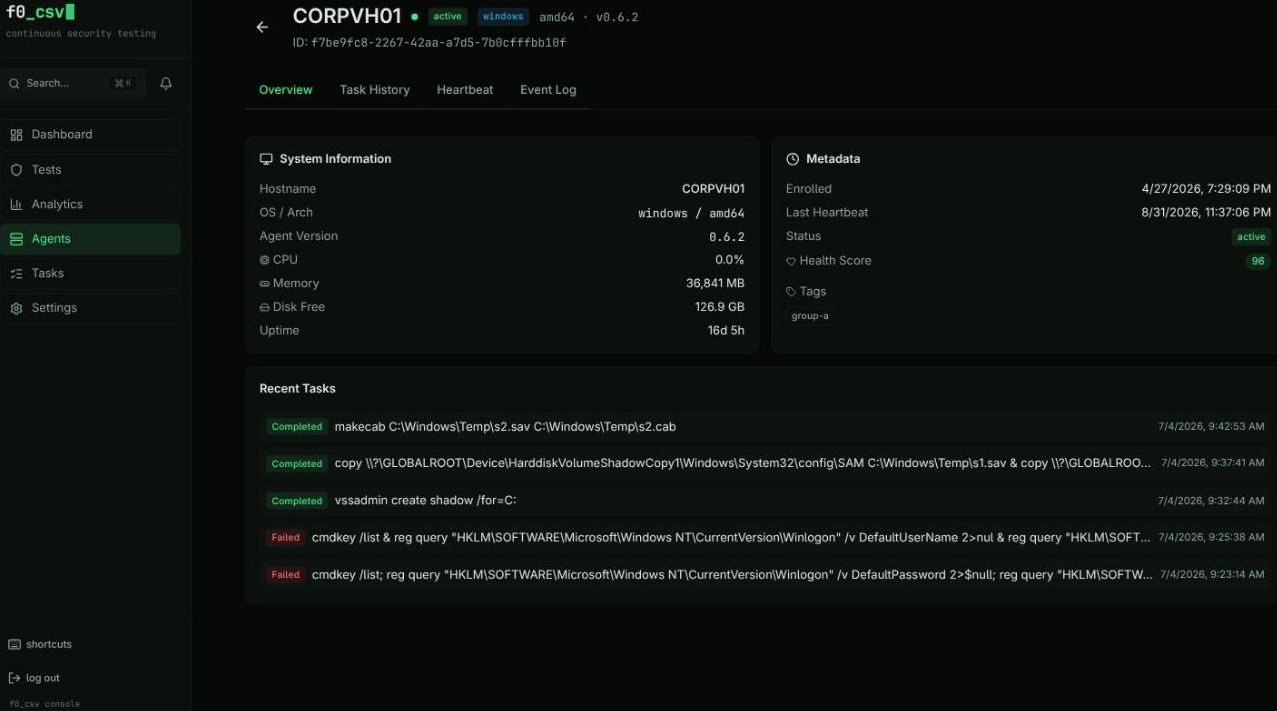
Task: Click the agent version value 0.6.2
Action: (727, 237)
